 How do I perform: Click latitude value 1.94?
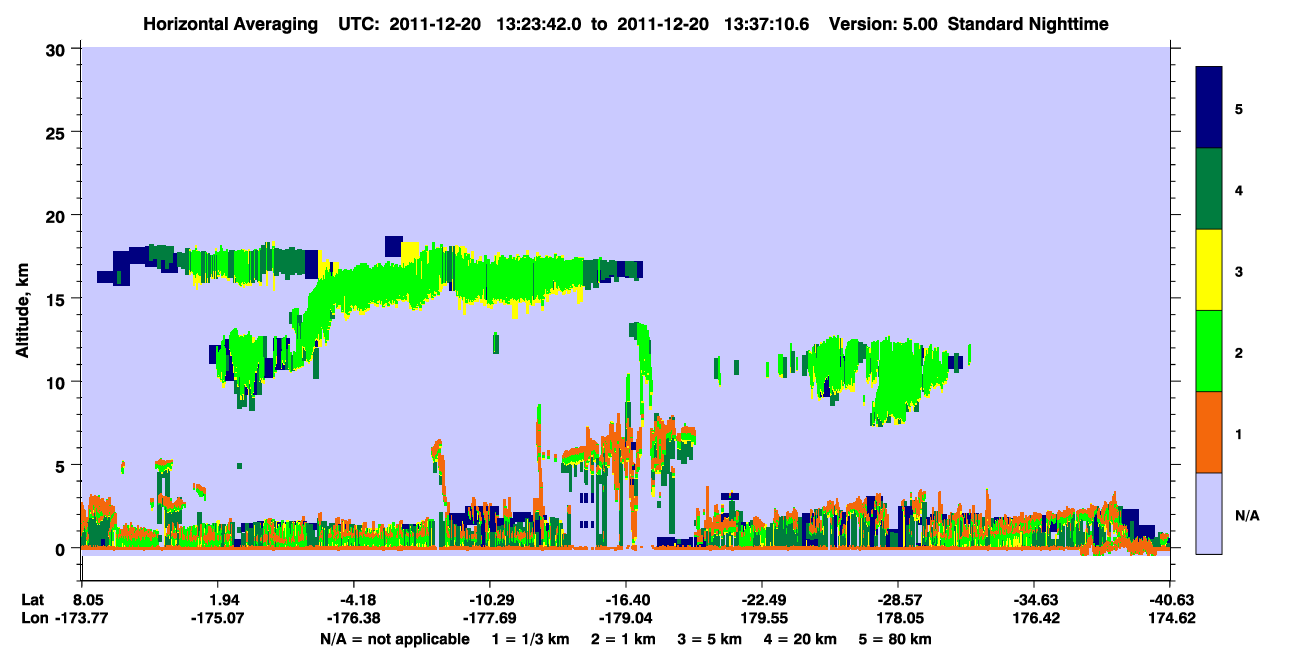pos(220,600)
